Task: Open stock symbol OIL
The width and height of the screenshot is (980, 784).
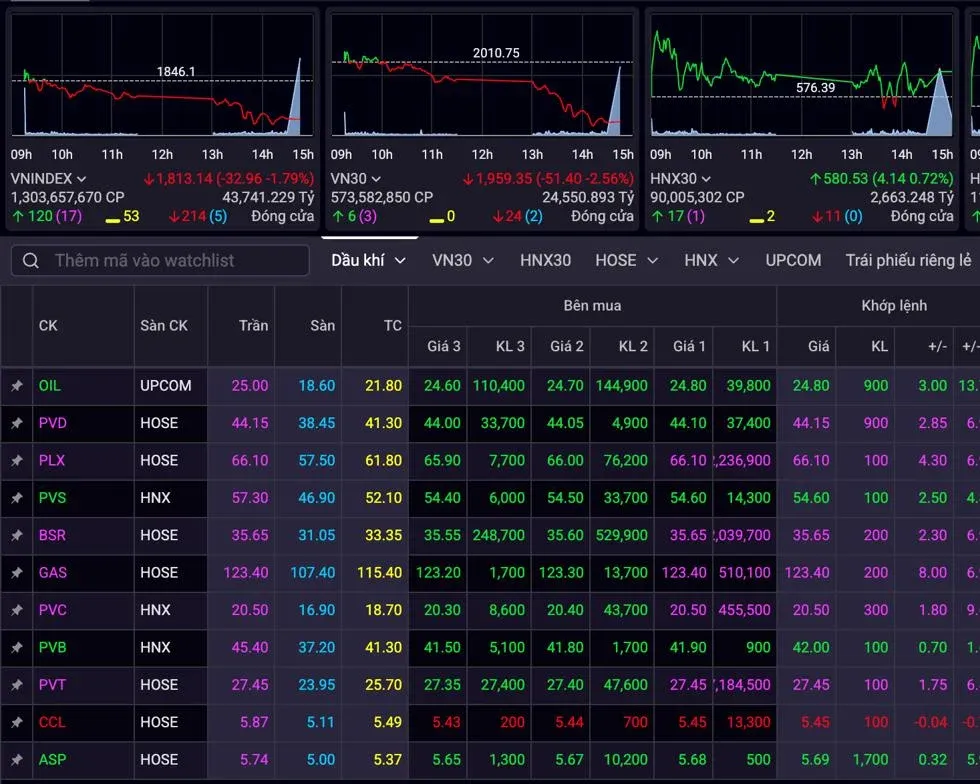Action: [x=50, y=386]
